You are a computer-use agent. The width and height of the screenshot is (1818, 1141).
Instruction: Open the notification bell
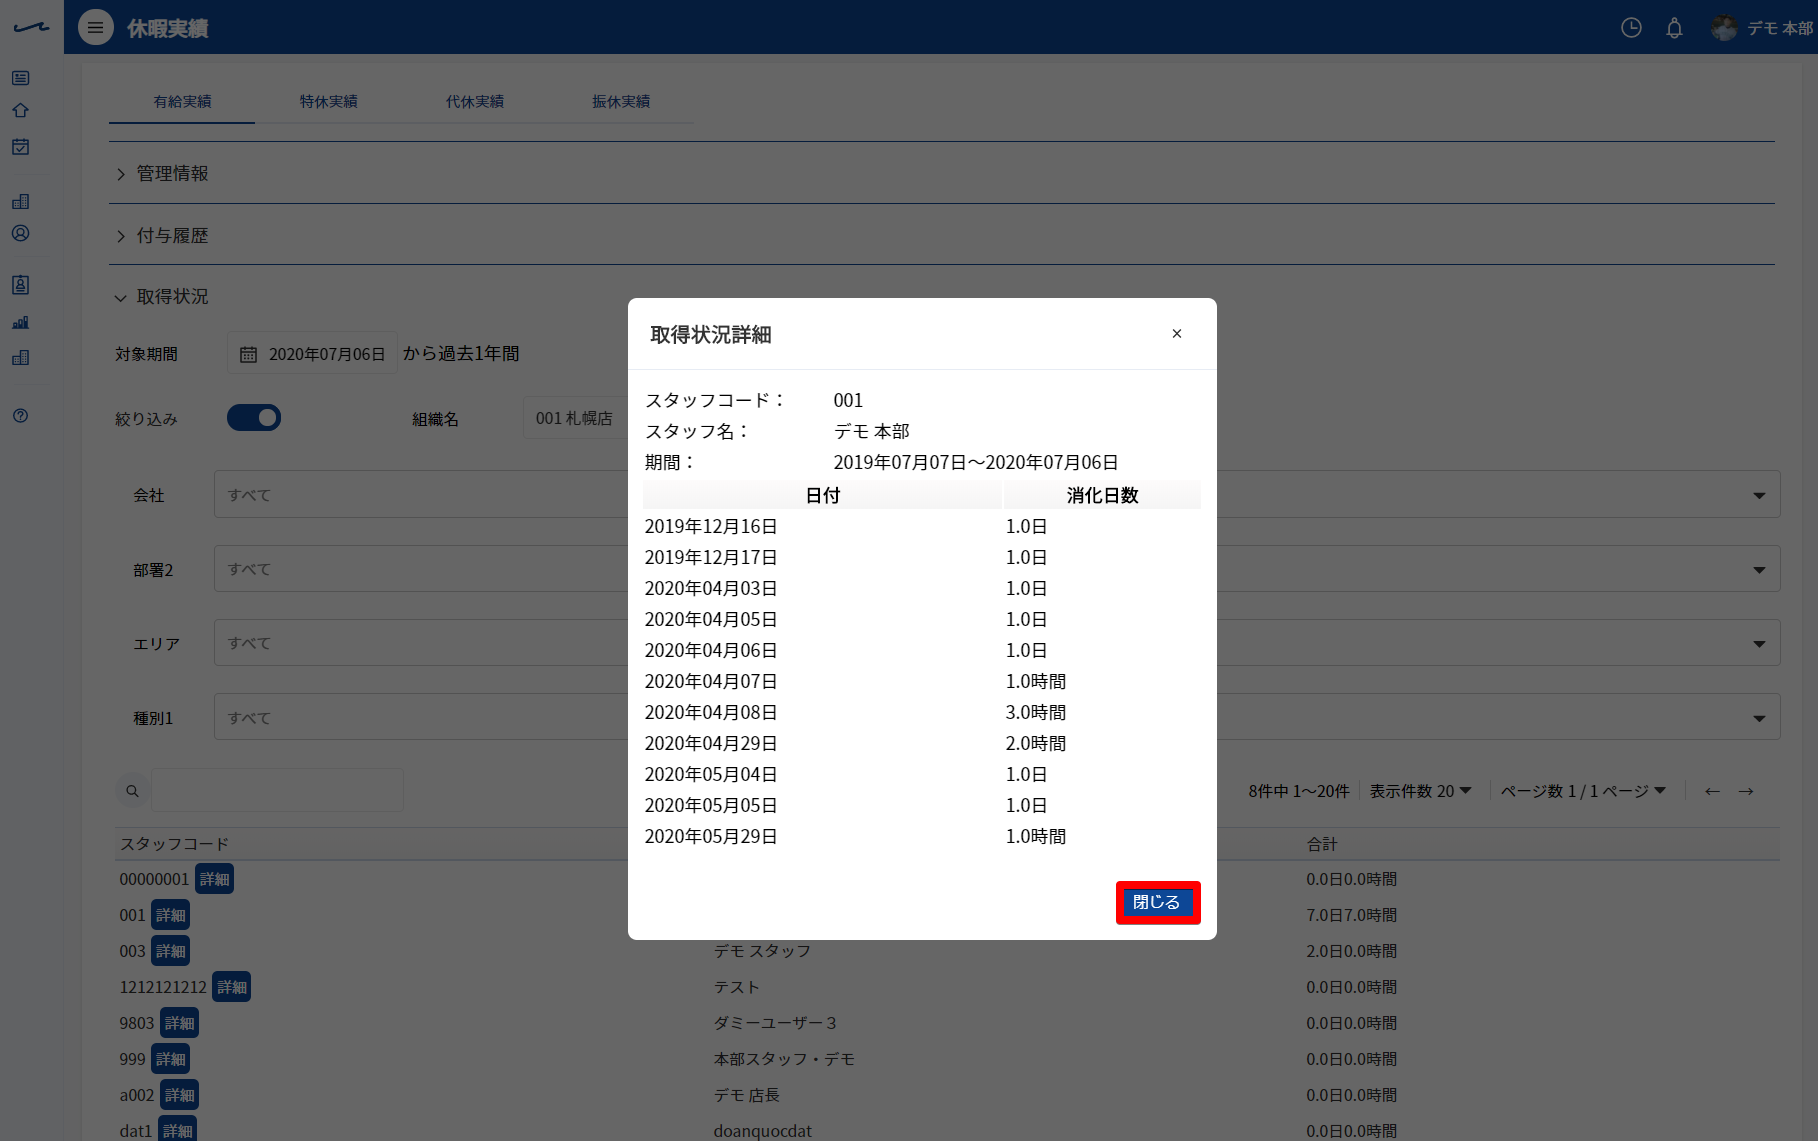1674,28
